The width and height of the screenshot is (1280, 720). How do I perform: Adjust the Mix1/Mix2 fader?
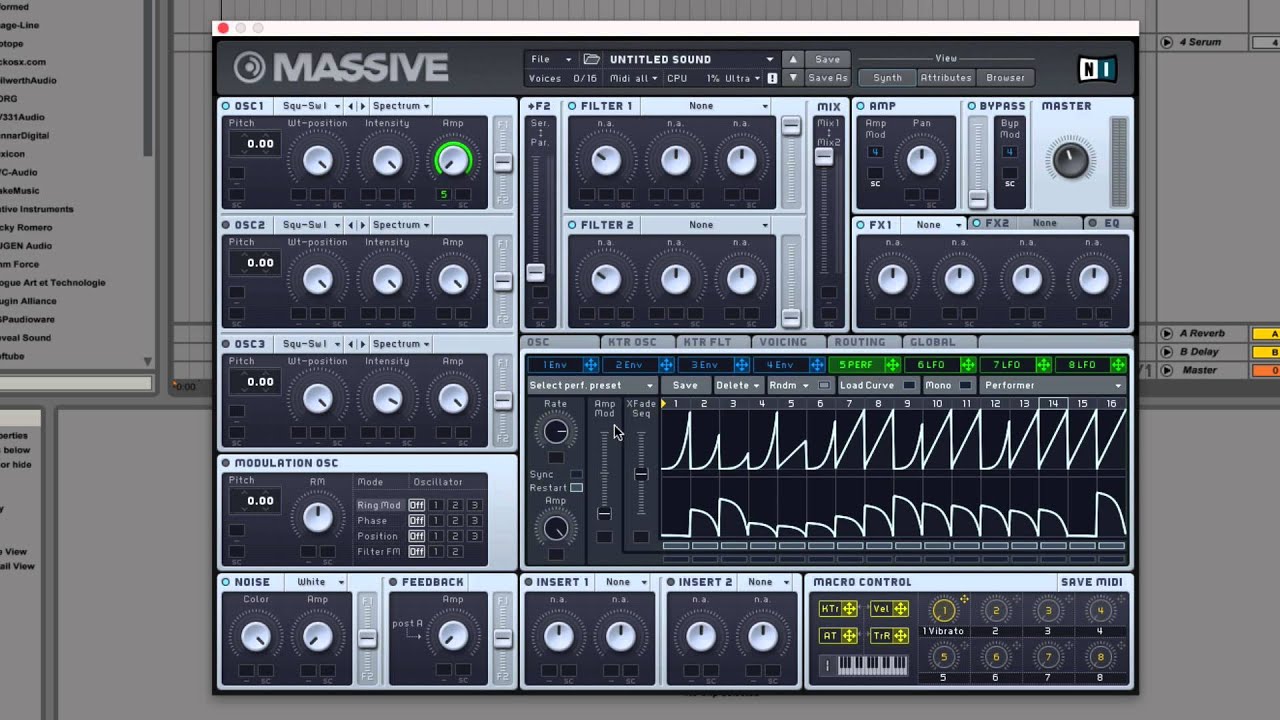click(x=824, y=156)
